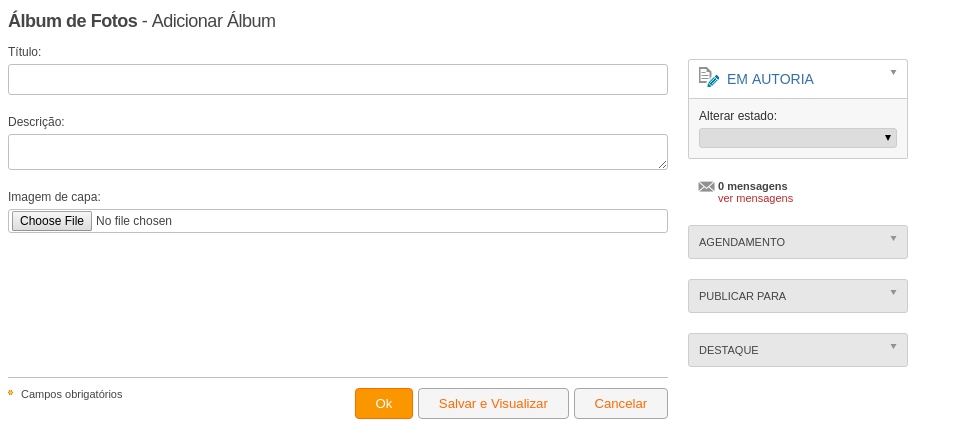Expand the Agendamento panel arrow
This screenshot has height=444, width=975.
click(894, 238)
